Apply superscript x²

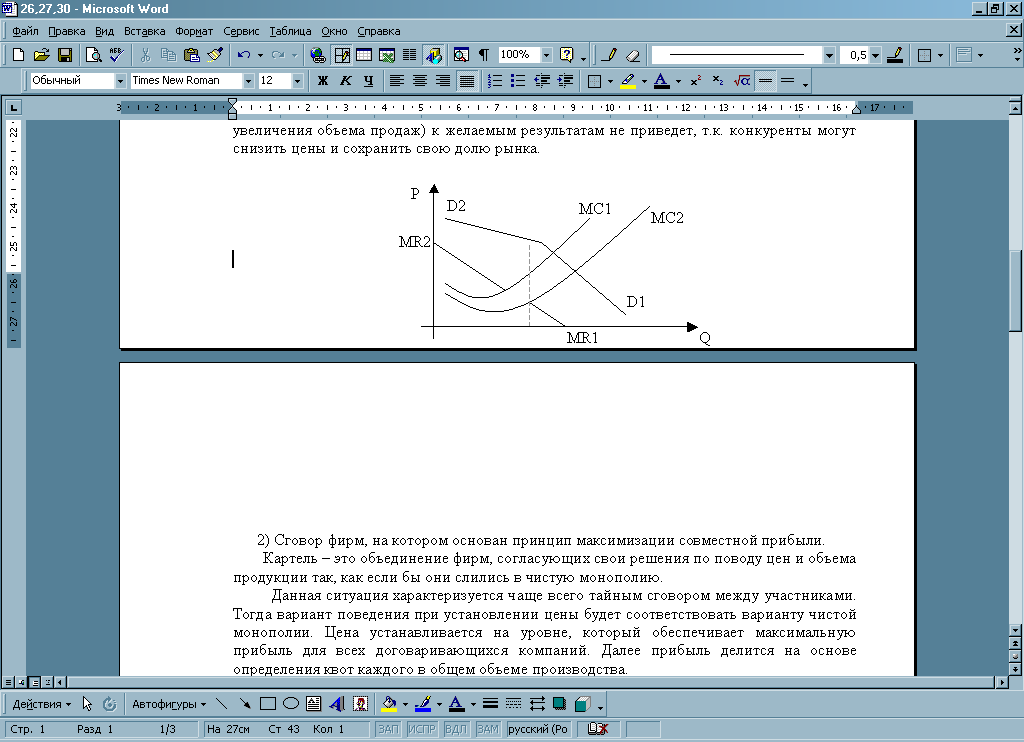coord(696,81)
